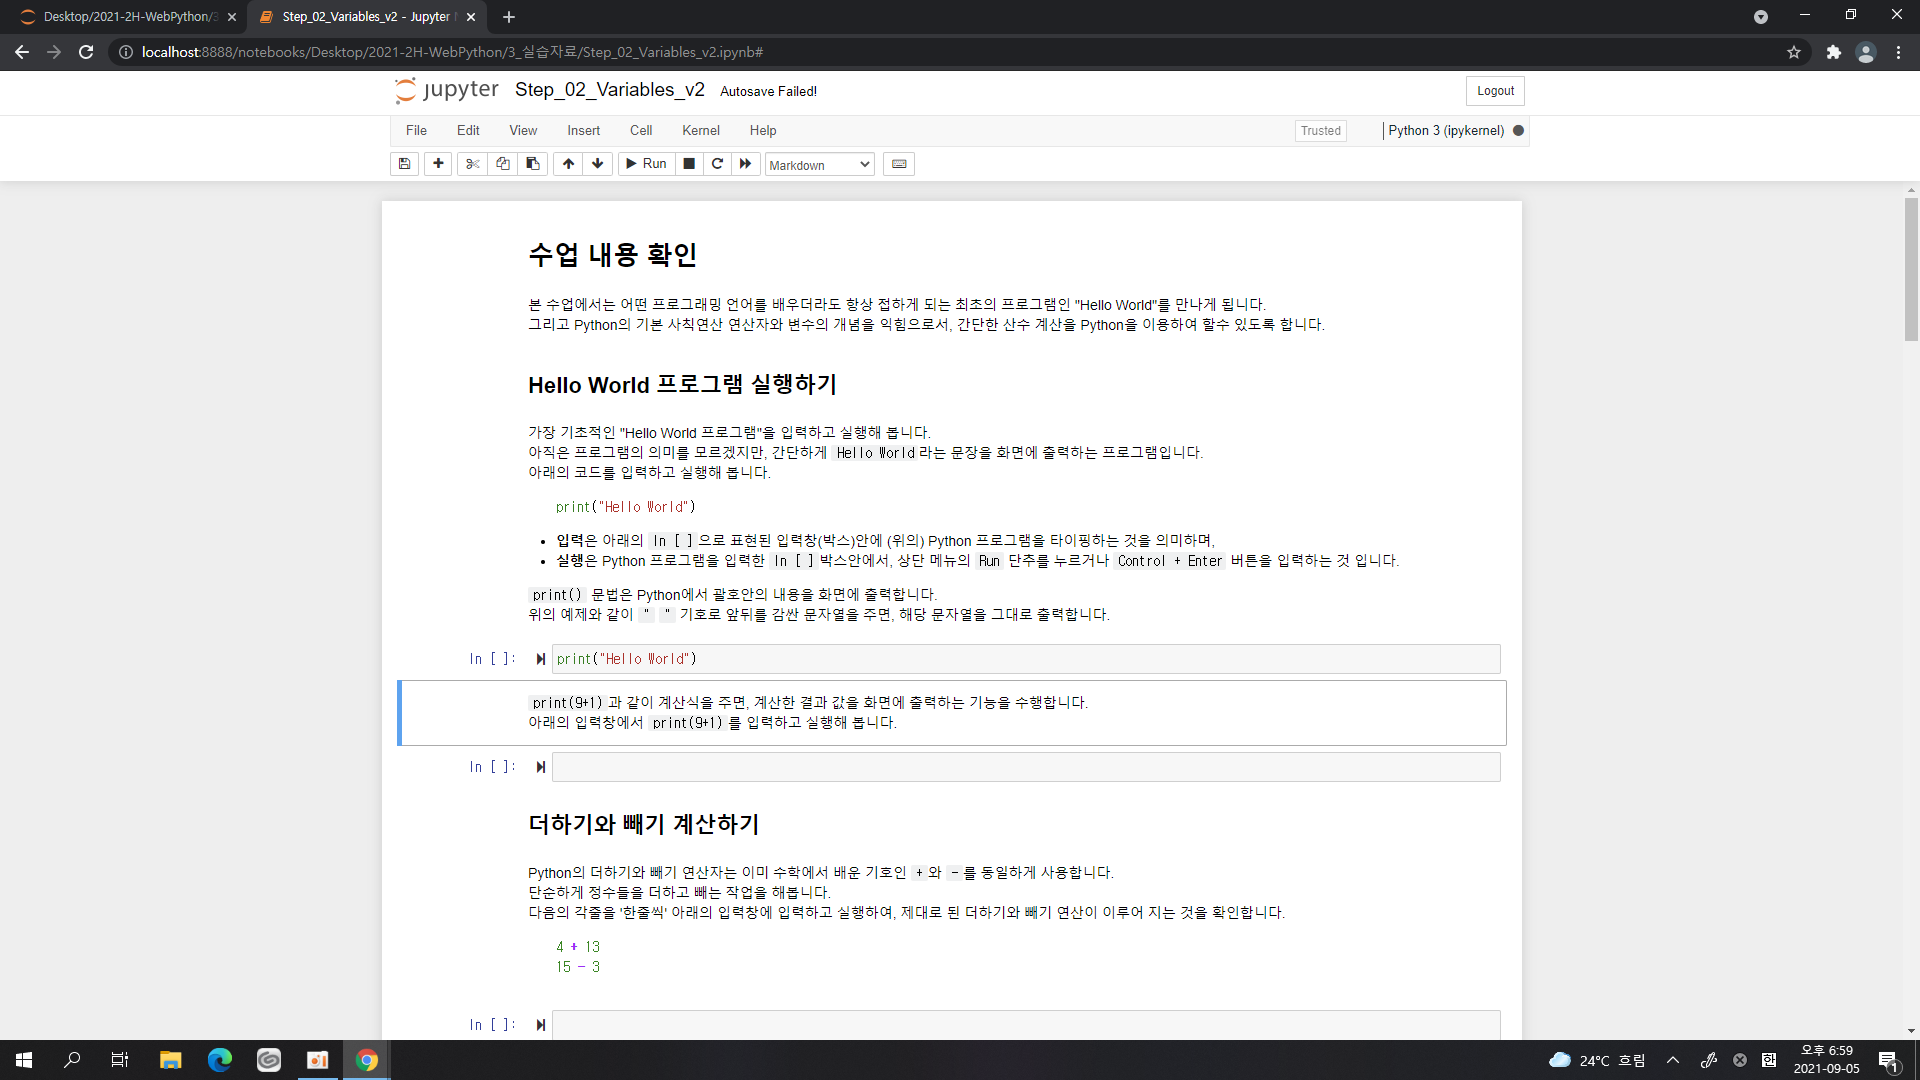Open the Chrome three-dot menu

pos(1898,52)
